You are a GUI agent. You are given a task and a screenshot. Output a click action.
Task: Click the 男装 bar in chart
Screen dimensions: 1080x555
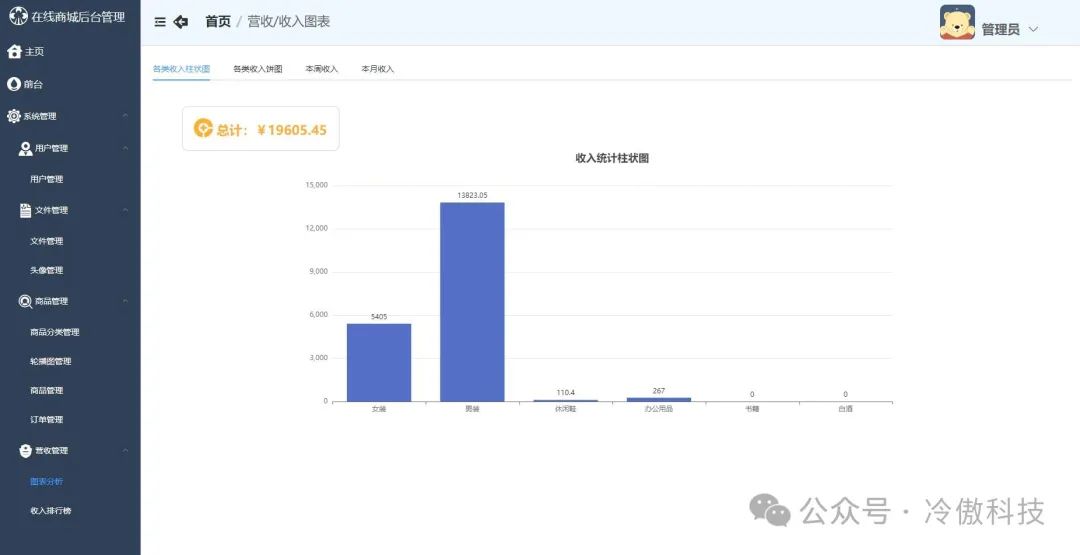click(472, 302)
